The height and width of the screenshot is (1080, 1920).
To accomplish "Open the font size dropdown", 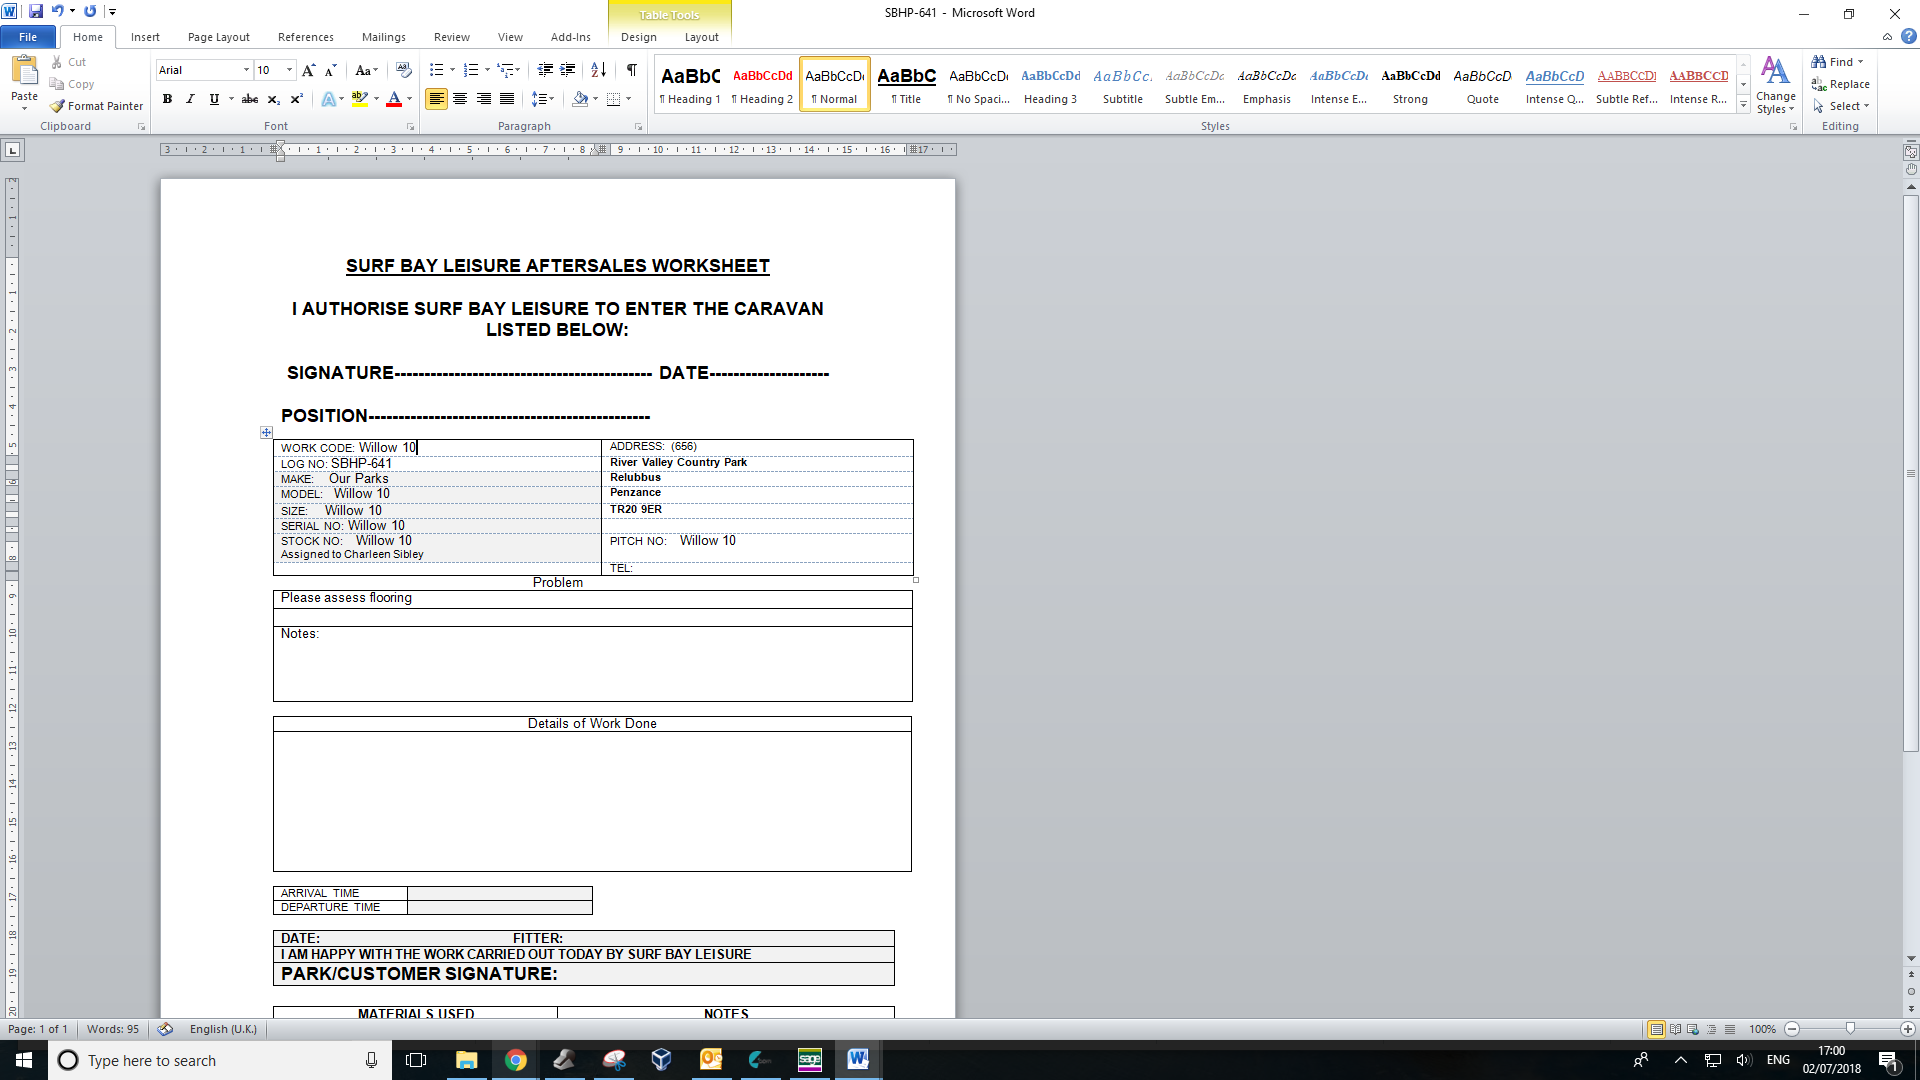I will (x=289, y=70).
